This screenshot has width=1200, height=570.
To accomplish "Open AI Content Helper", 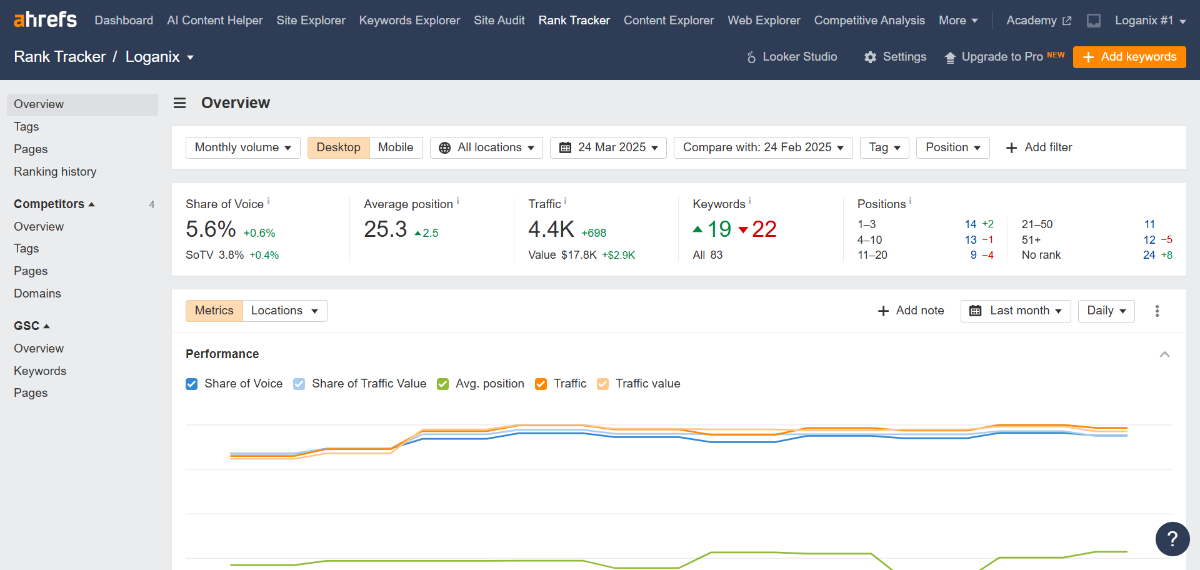I will pos(215,20).
